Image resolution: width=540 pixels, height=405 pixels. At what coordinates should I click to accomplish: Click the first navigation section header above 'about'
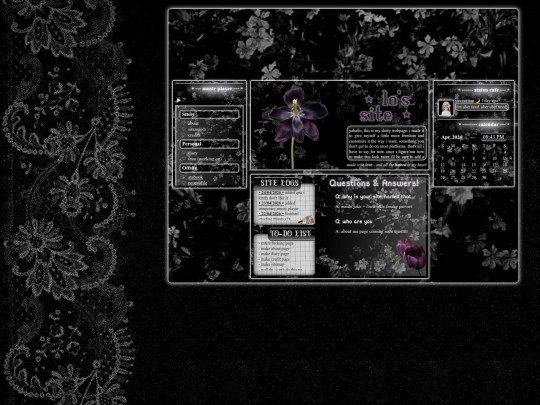point(209,114)
